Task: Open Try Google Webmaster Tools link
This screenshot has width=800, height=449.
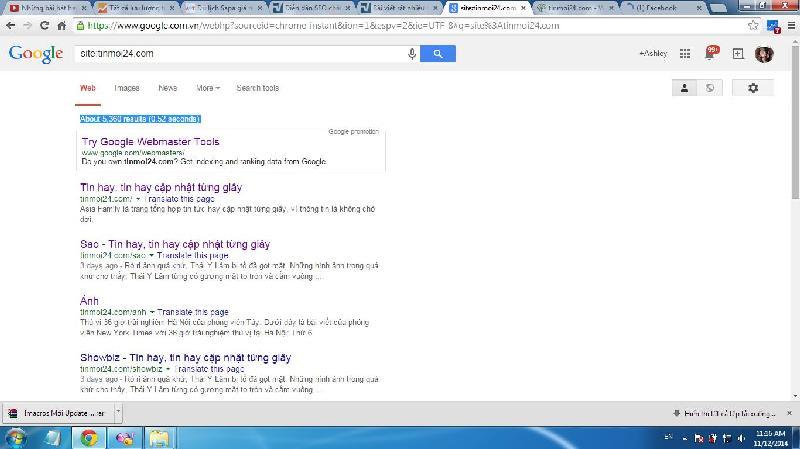Action: pos(151,142)
